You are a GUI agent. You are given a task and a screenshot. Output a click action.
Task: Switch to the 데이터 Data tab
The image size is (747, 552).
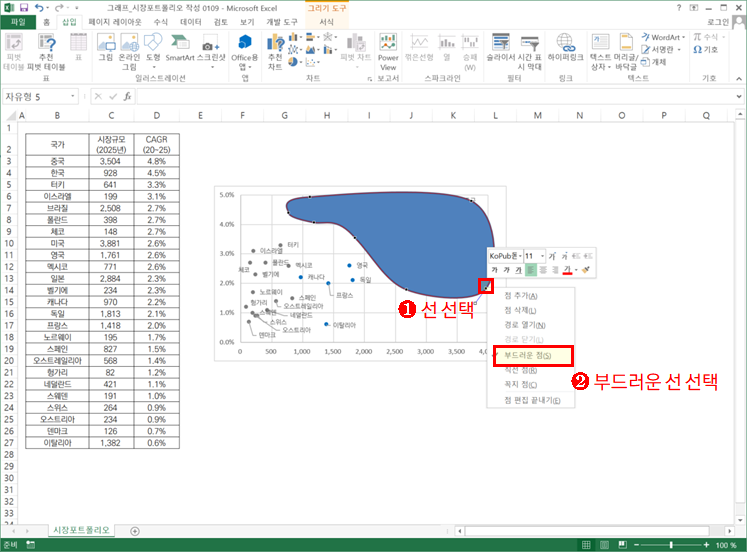click(191, 22)
